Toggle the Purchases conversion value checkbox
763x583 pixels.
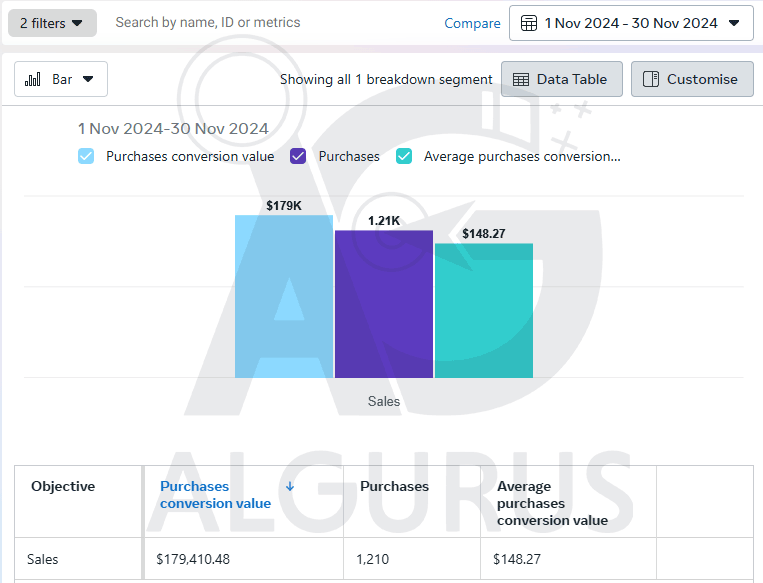click(x=86, y=156)
